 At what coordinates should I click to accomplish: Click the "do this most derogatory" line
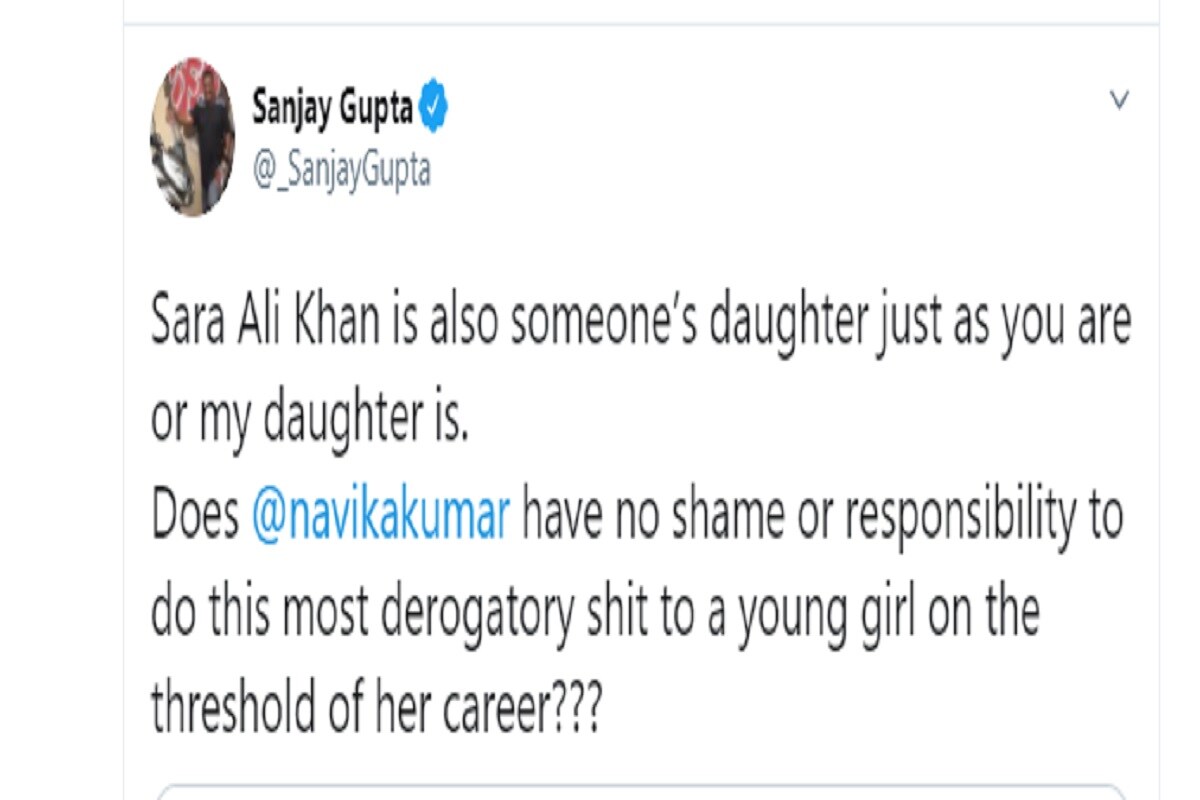[x=361, y=614]
